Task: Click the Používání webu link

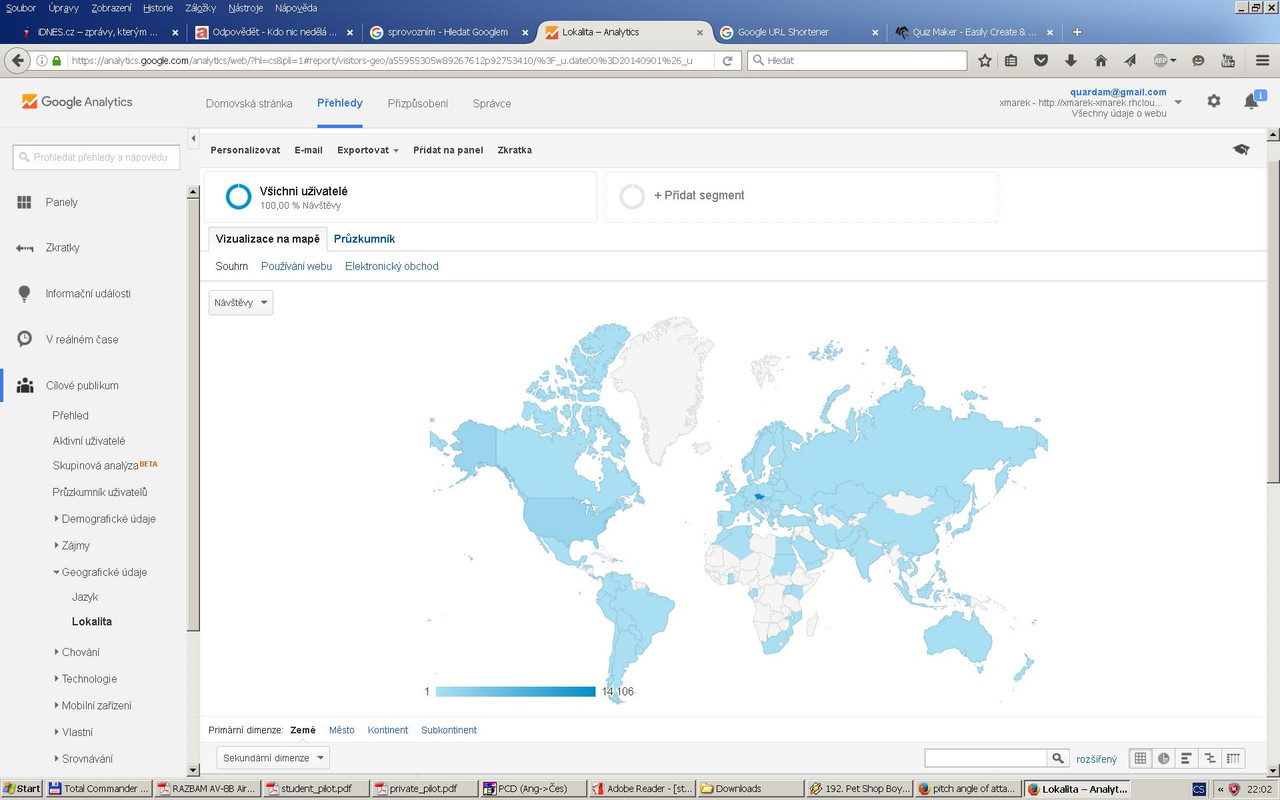Action: [296, 266]
